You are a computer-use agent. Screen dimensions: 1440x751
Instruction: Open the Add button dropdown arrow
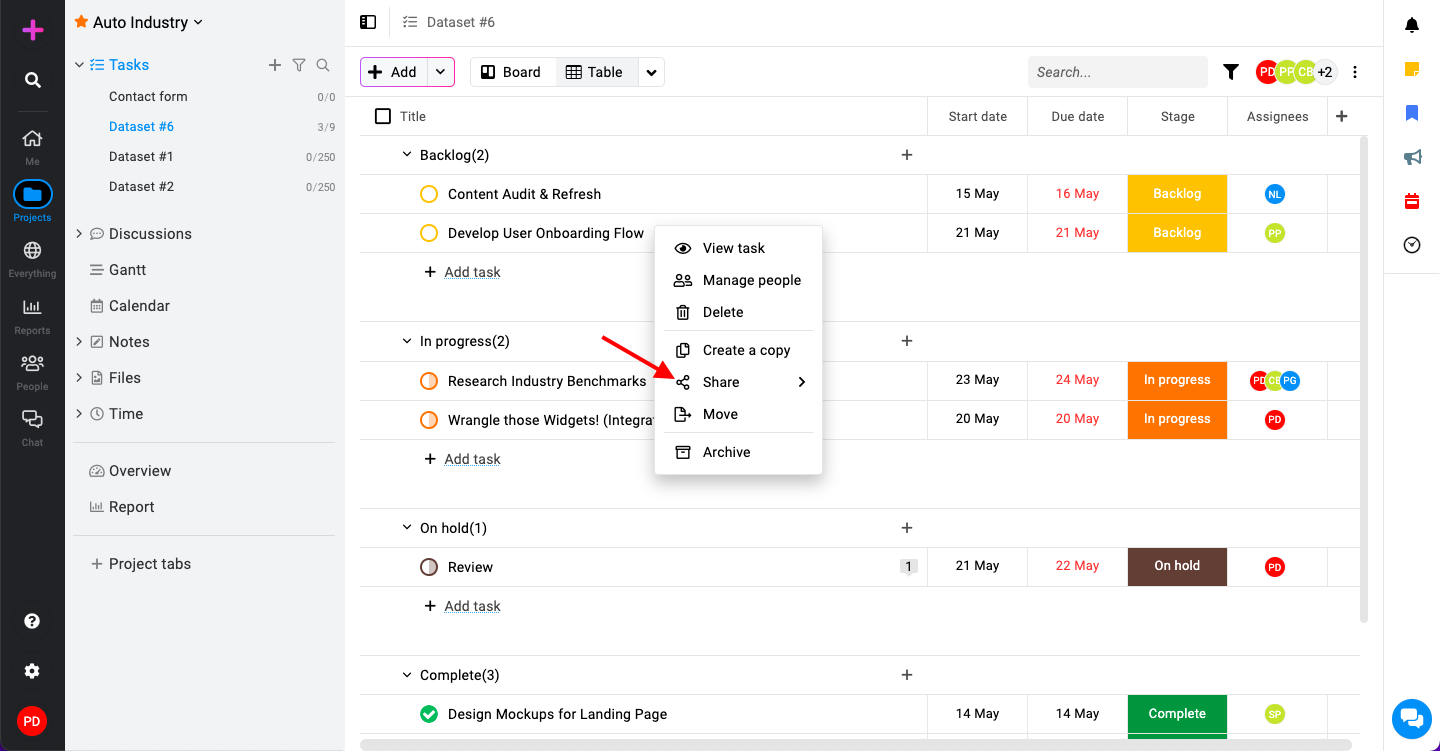(441, 72)
